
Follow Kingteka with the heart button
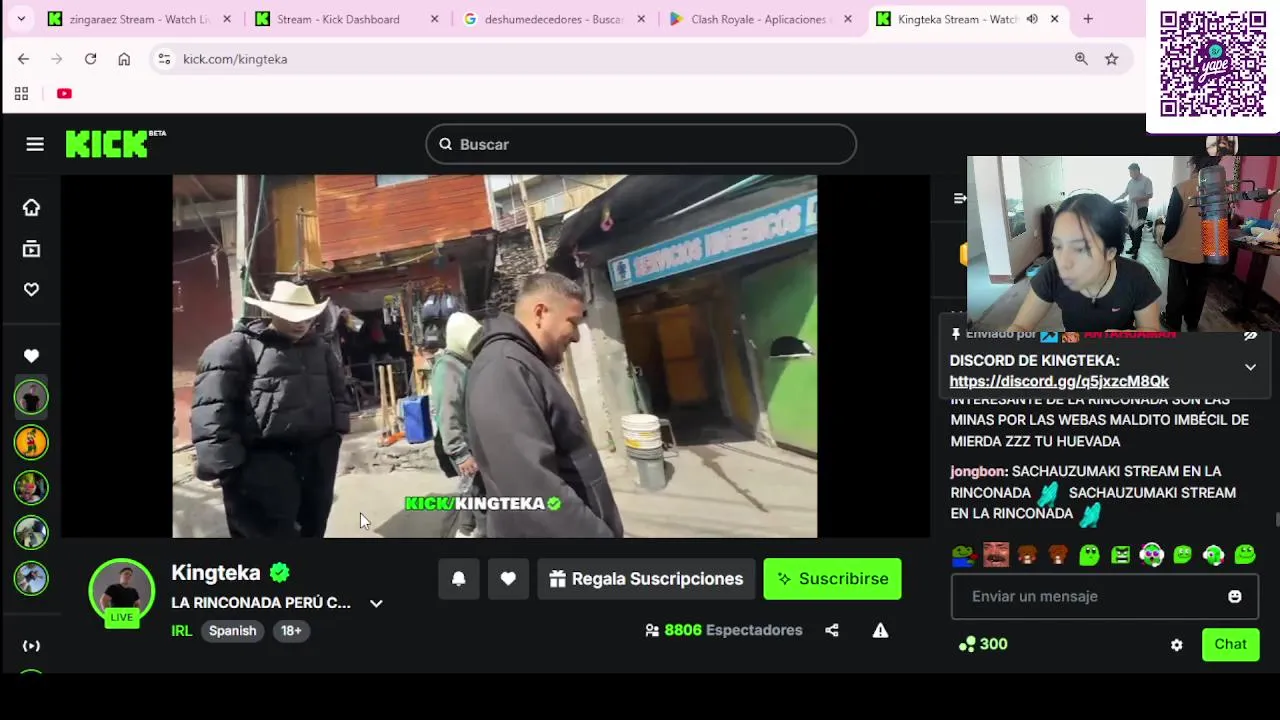508,579
